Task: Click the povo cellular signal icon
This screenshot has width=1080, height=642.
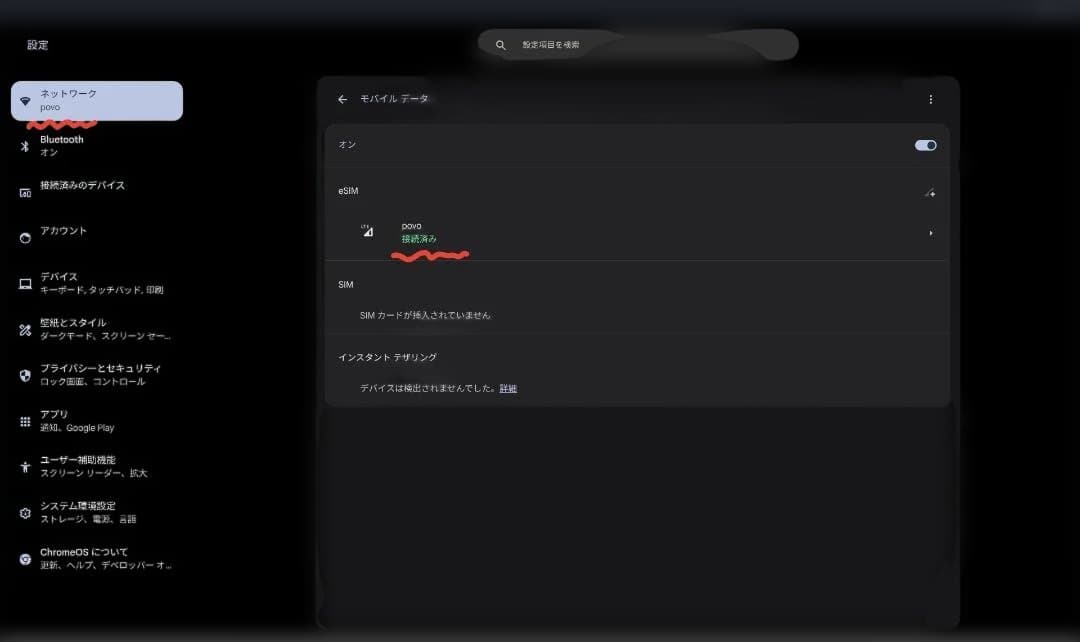Action: click(369, 231)
